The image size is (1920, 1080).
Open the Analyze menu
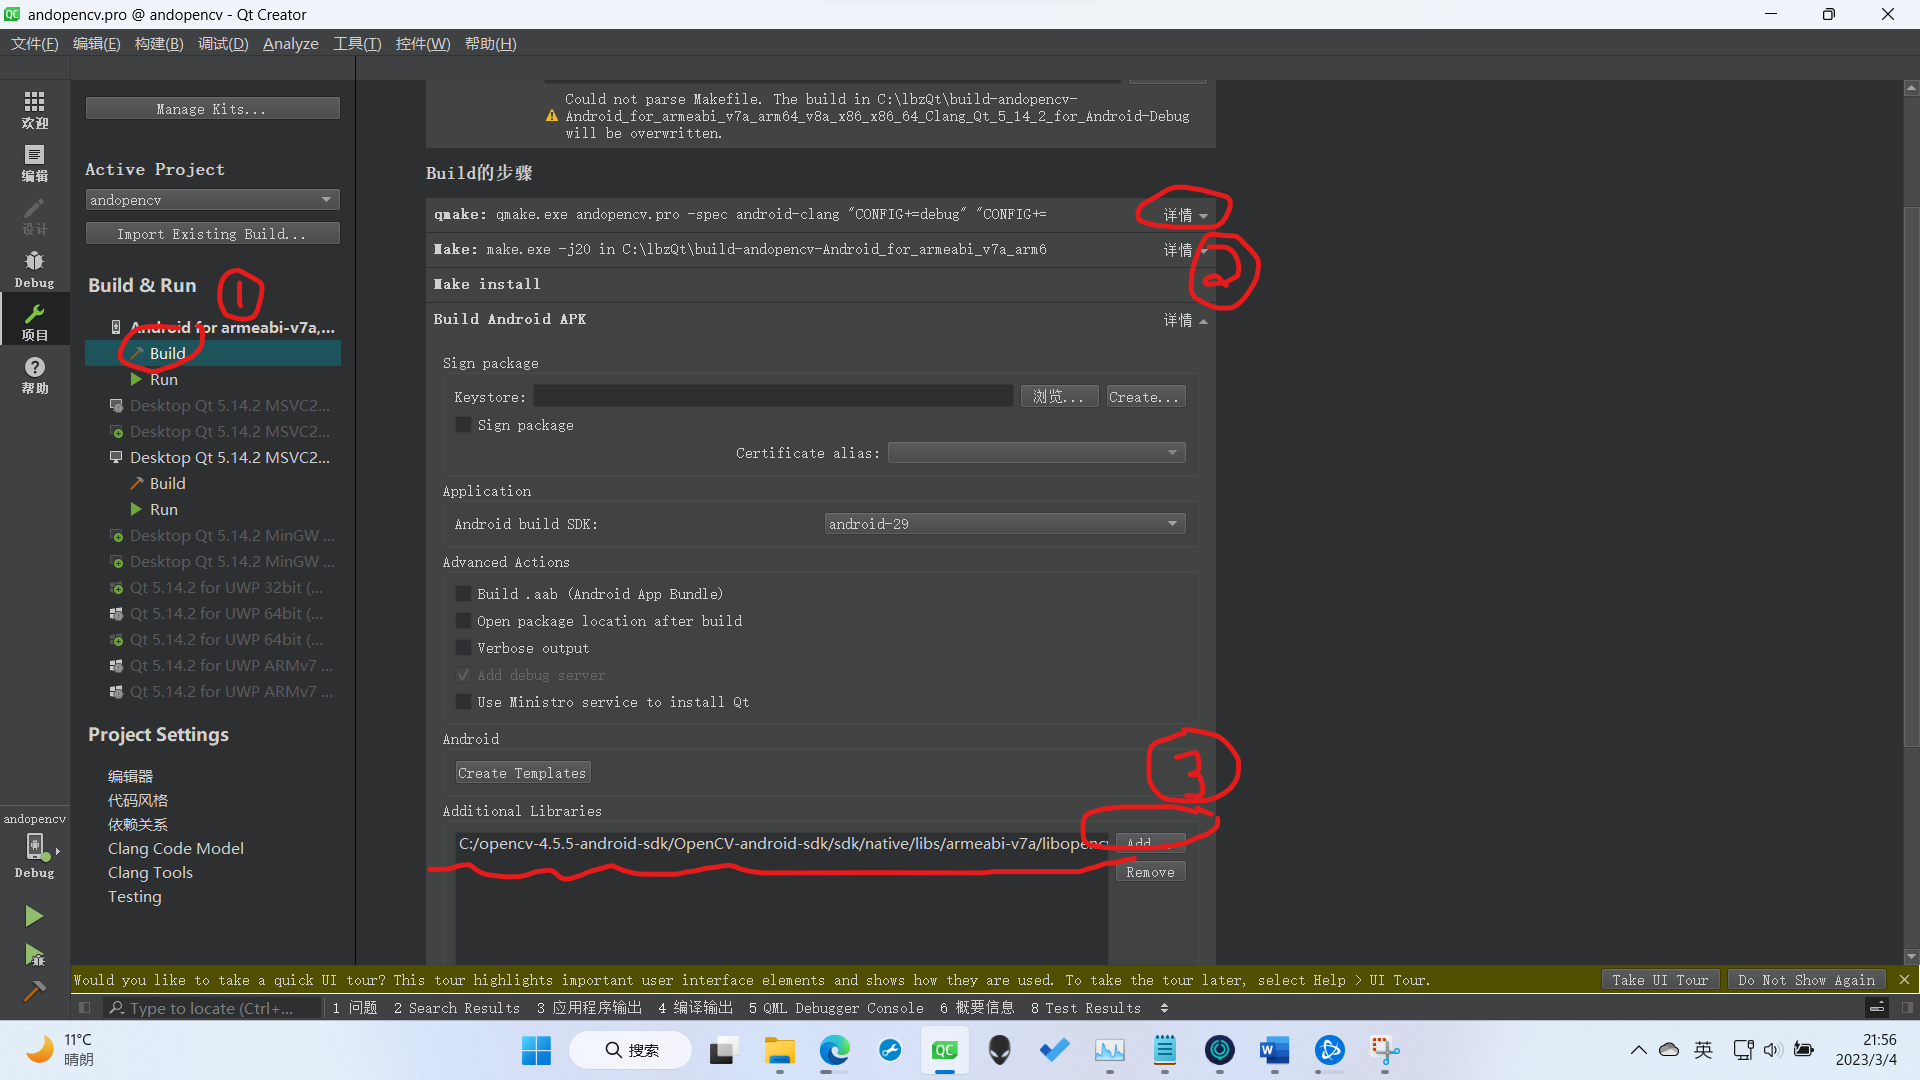pos(290,44)
